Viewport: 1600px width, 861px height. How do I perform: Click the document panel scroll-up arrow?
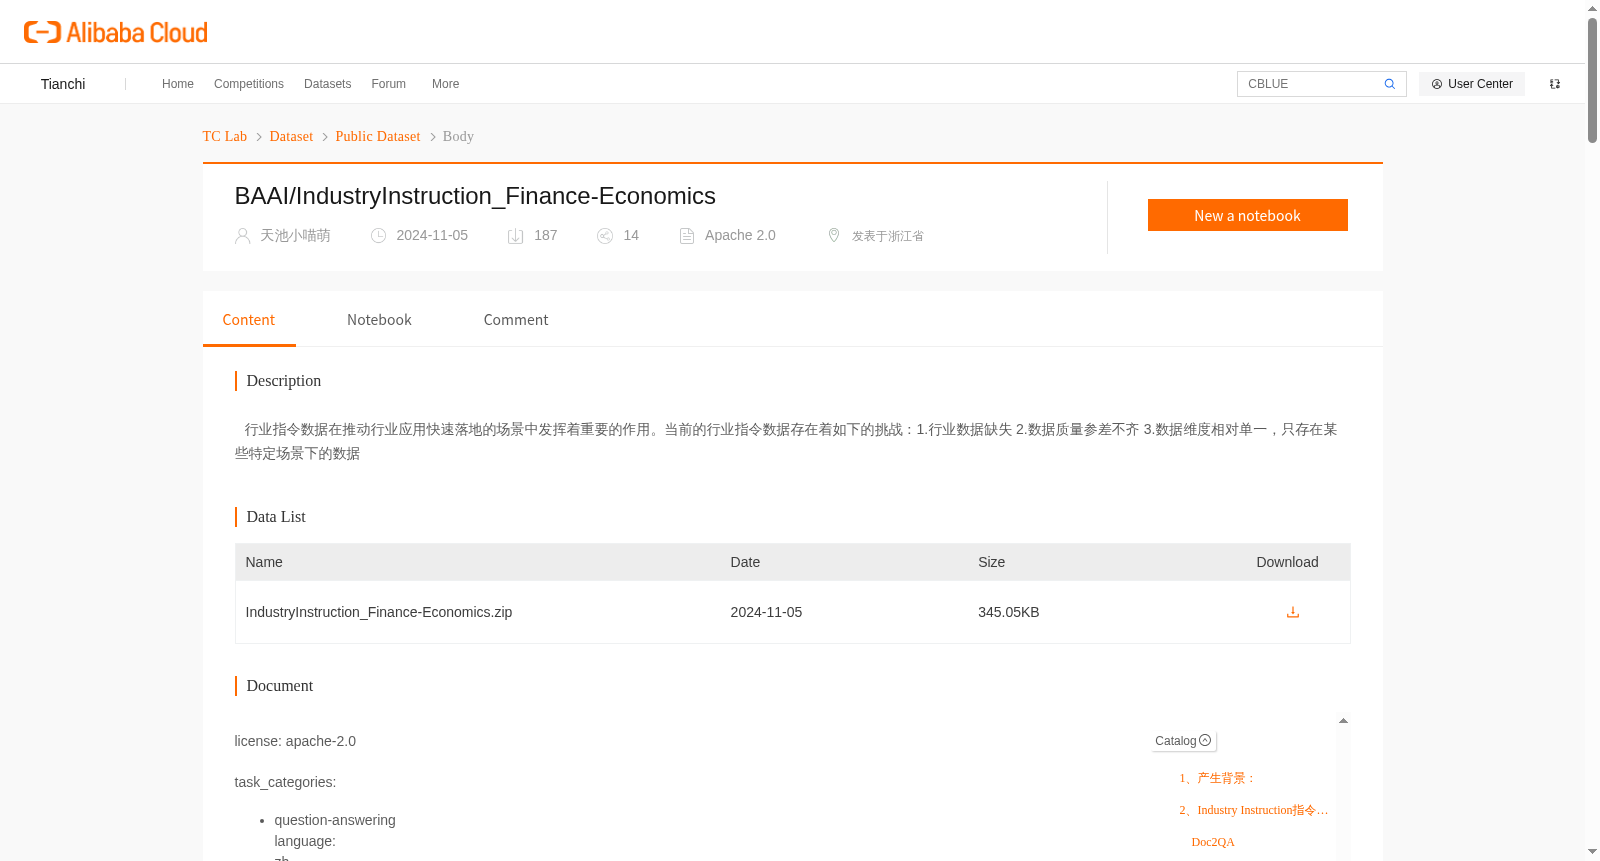tap(1343, 721)
